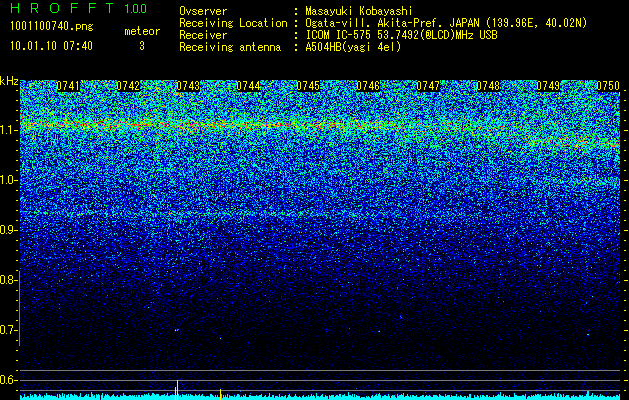629x400 pixels.
Task: Select observer name Masayuki Kobayashi
Action: click(359, 11)
